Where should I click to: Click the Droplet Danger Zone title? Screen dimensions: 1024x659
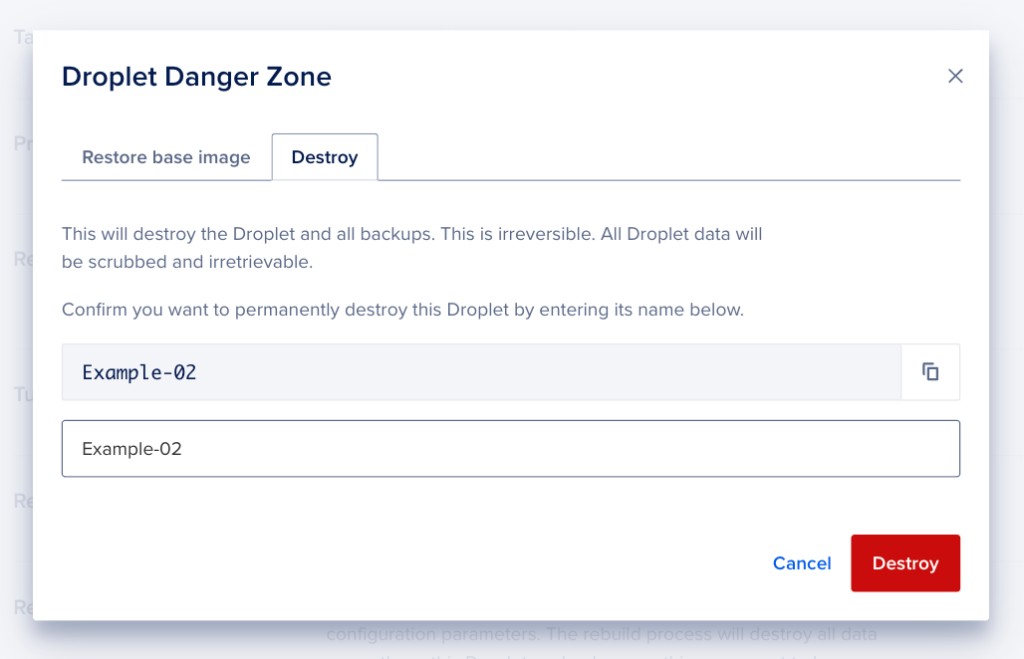tap(196, 76)
